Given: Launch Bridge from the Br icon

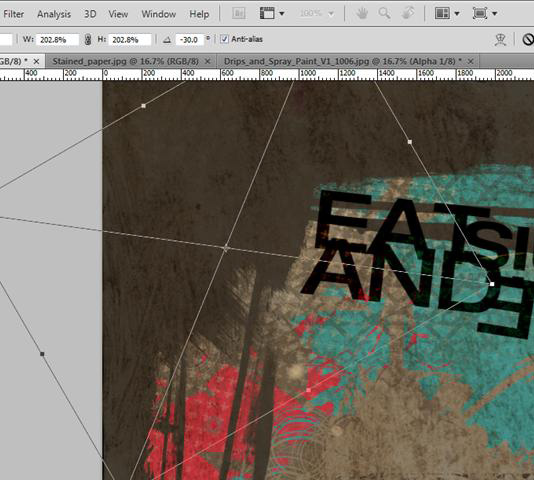Looking at the screenshot, I should [x=239, y=13].
